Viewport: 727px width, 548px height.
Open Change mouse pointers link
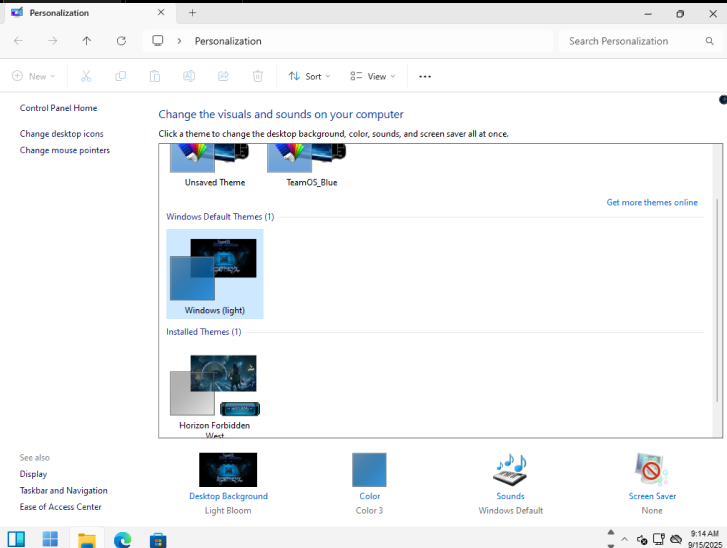coord(64,150)
